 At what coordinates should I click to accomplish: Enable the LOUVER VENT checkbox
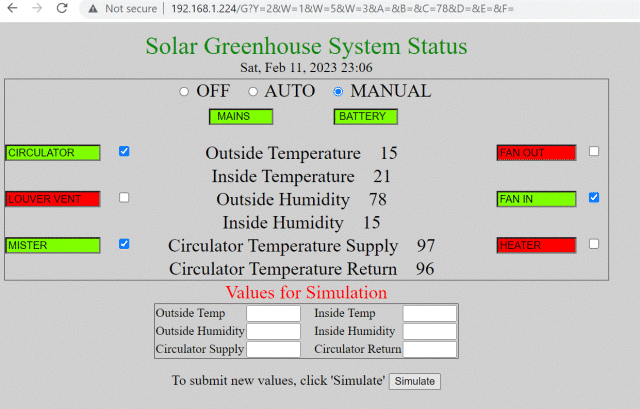pos(124,198)
